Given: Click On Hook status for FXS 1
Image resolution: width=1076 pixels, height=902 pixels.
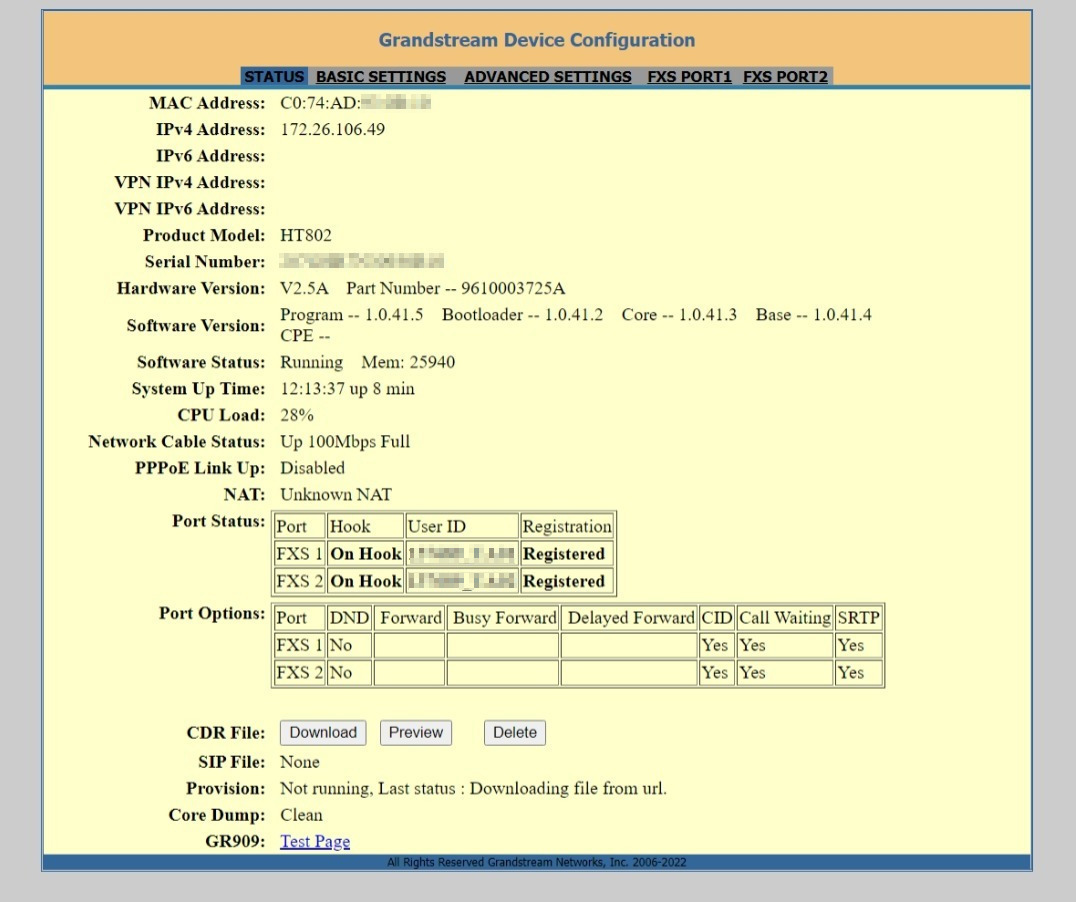Looking at the screenshot, I should tap(366, 553).
